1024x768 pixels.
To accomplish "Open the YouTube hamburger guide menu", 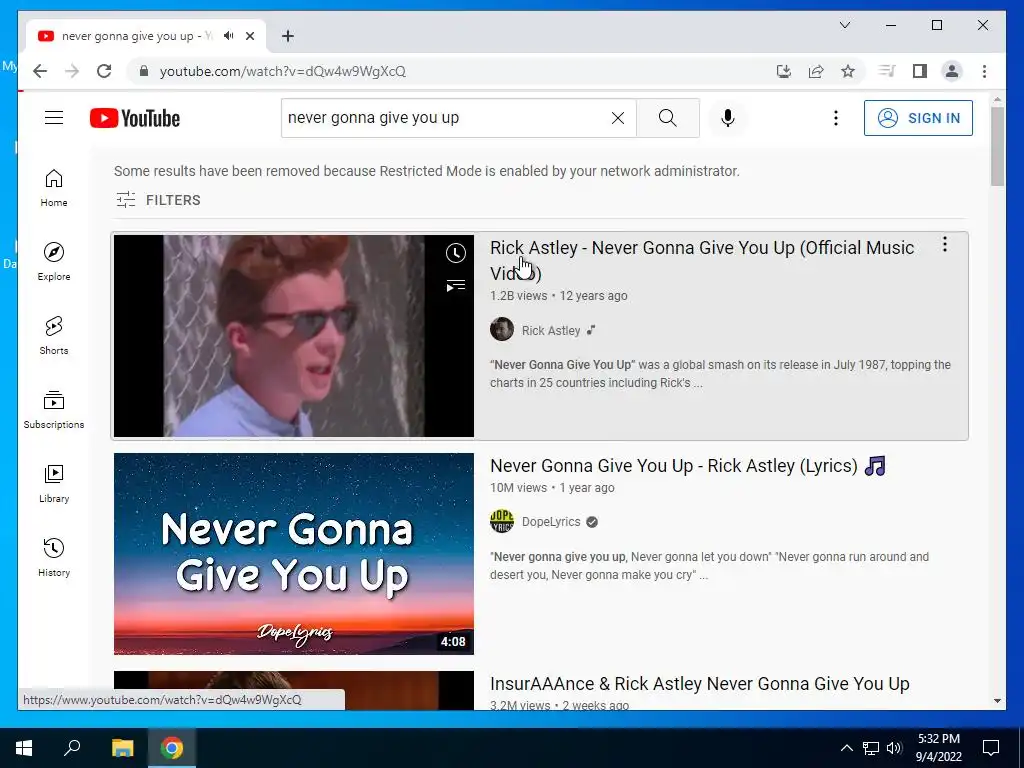I will click(54, 118).
